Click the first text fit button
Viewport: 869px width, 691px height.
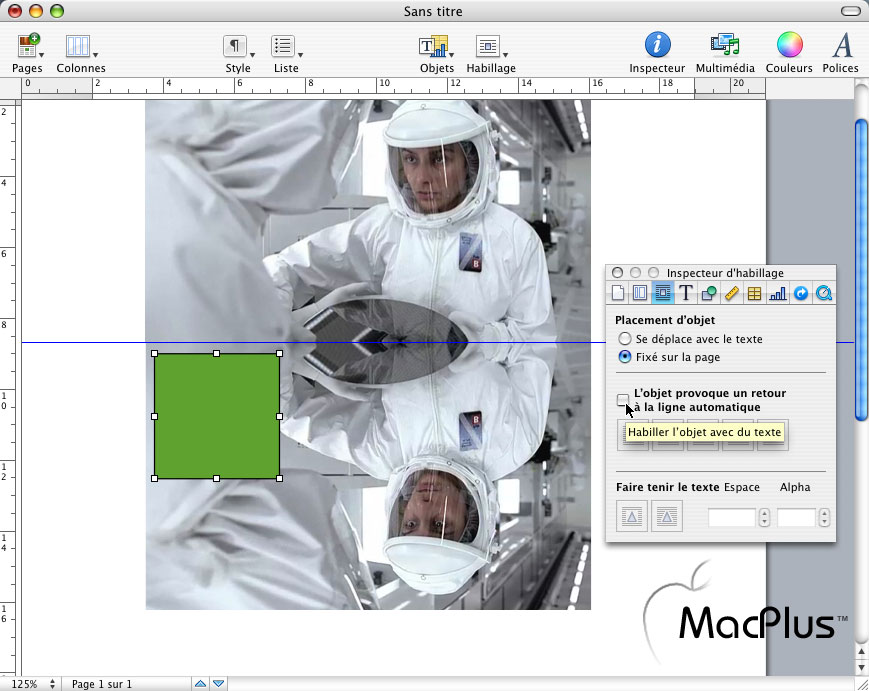click(632, 516)
